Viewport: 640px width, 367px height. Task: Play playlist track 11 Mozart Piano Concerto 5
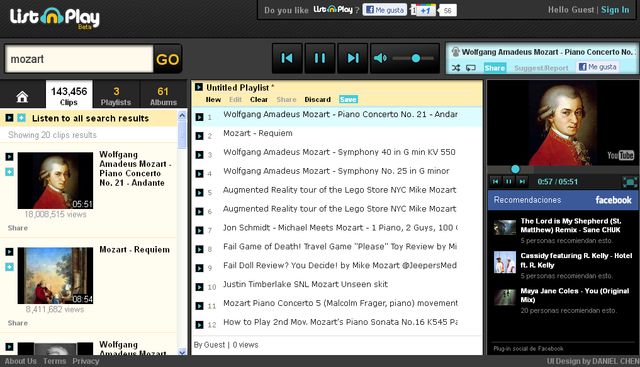(199, 306)
